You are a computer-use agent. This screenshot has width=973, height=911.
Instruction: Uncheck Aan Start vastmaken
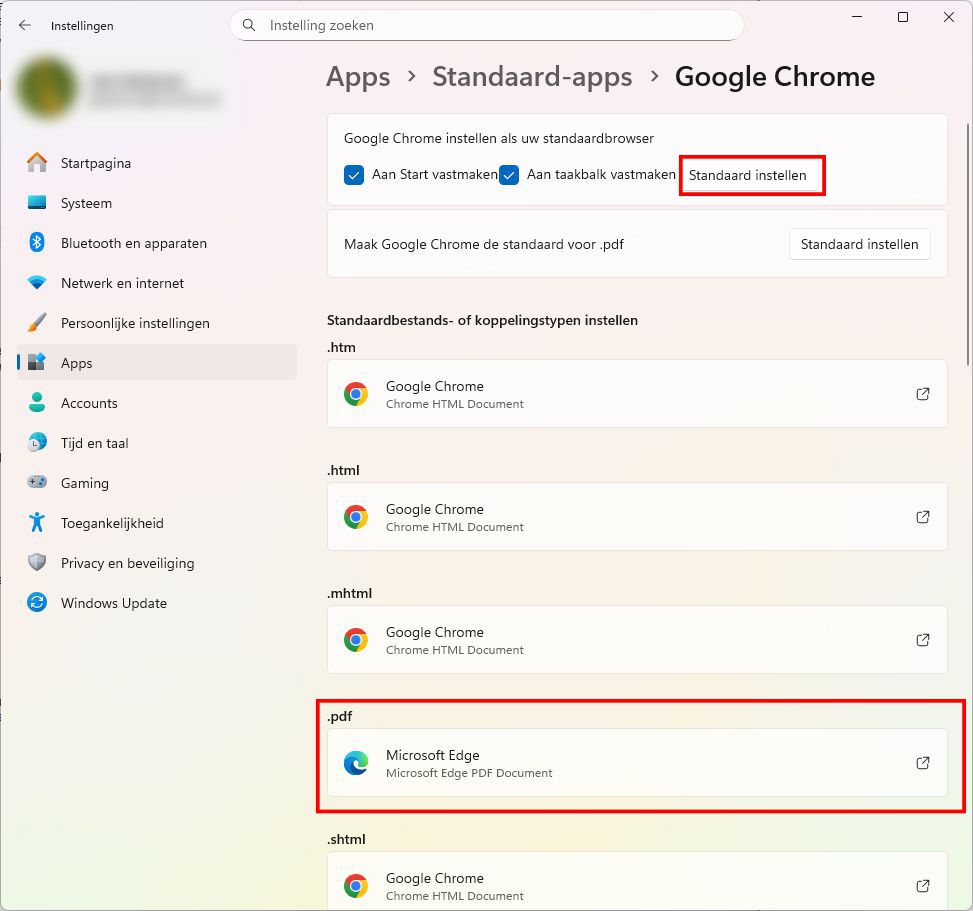353,175
